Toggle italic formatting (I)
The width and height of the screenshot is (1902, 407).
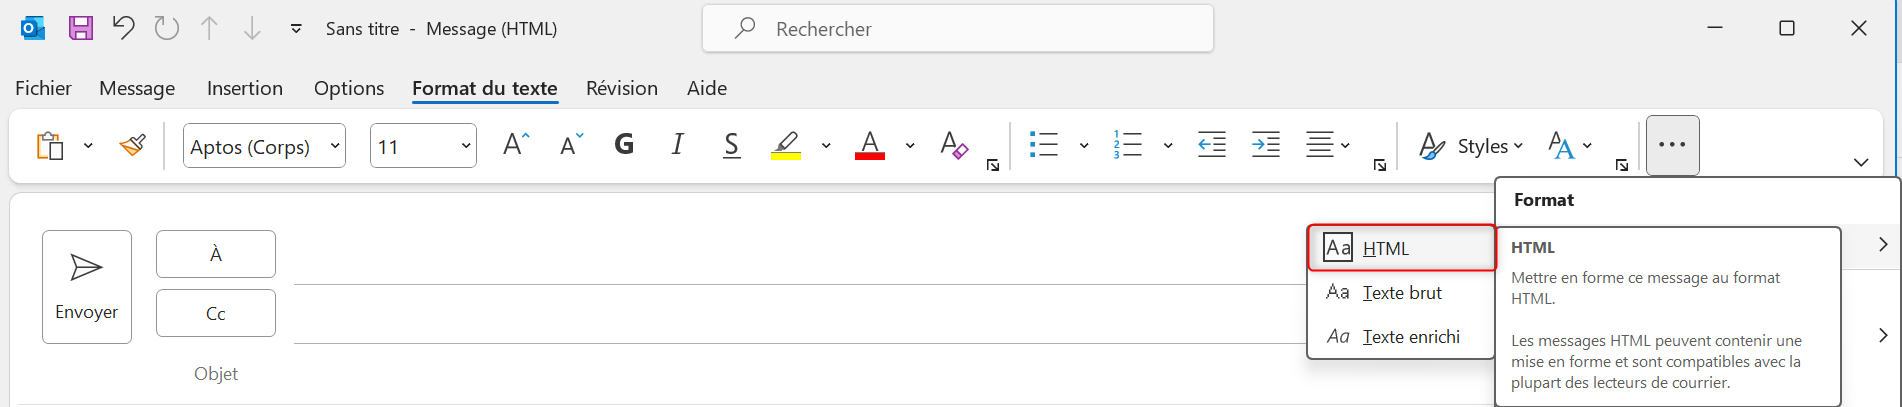tap(678, 145)
